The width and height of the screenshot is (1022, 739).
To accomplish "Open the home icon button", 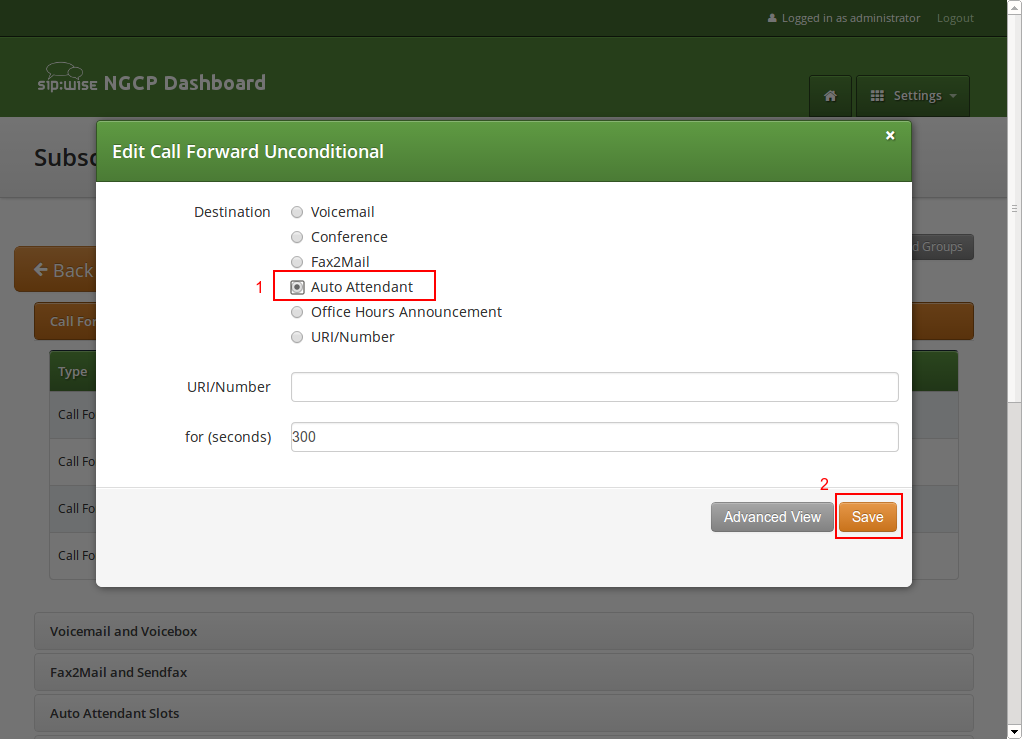I will 830,96.
